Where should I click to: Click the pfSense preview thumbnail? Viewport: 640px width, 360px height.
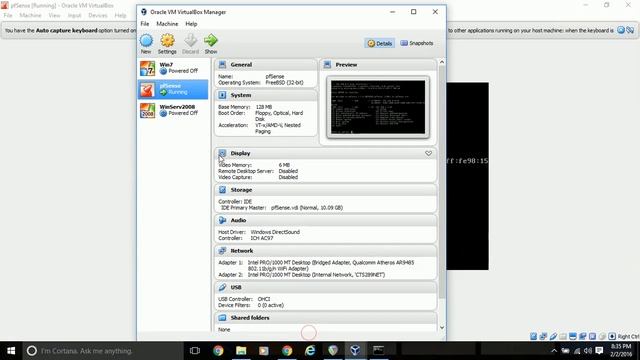[x=378, y=107]
